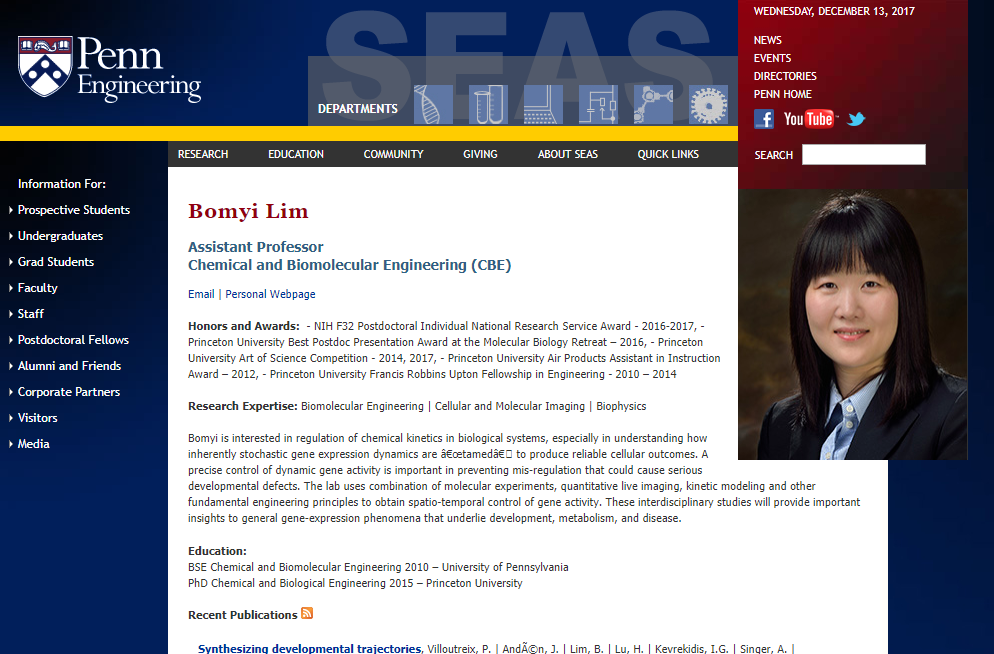This screenshot has height=654, width=994.
Task: Click inside the Search text field
Action: [863, 155]
